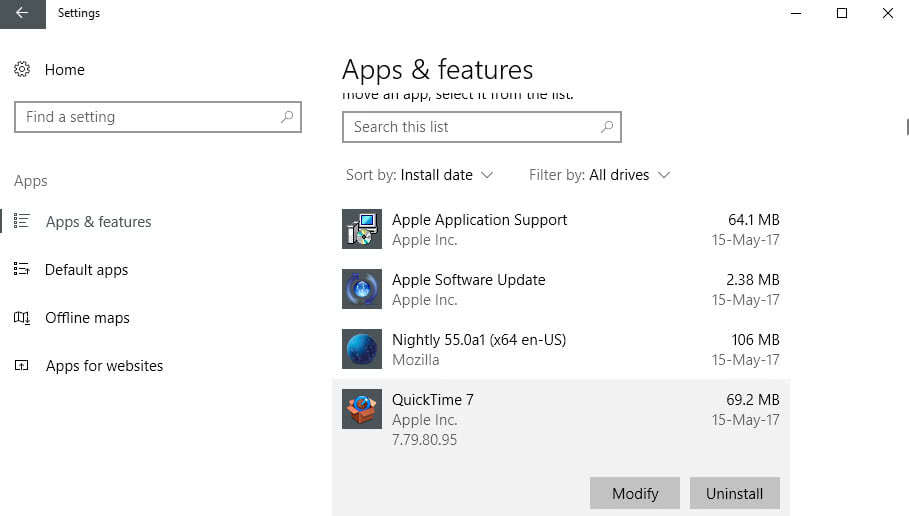The image size is (909, 516).
Task: Navigate to Settings Home
Action: (x=64, y=70)
